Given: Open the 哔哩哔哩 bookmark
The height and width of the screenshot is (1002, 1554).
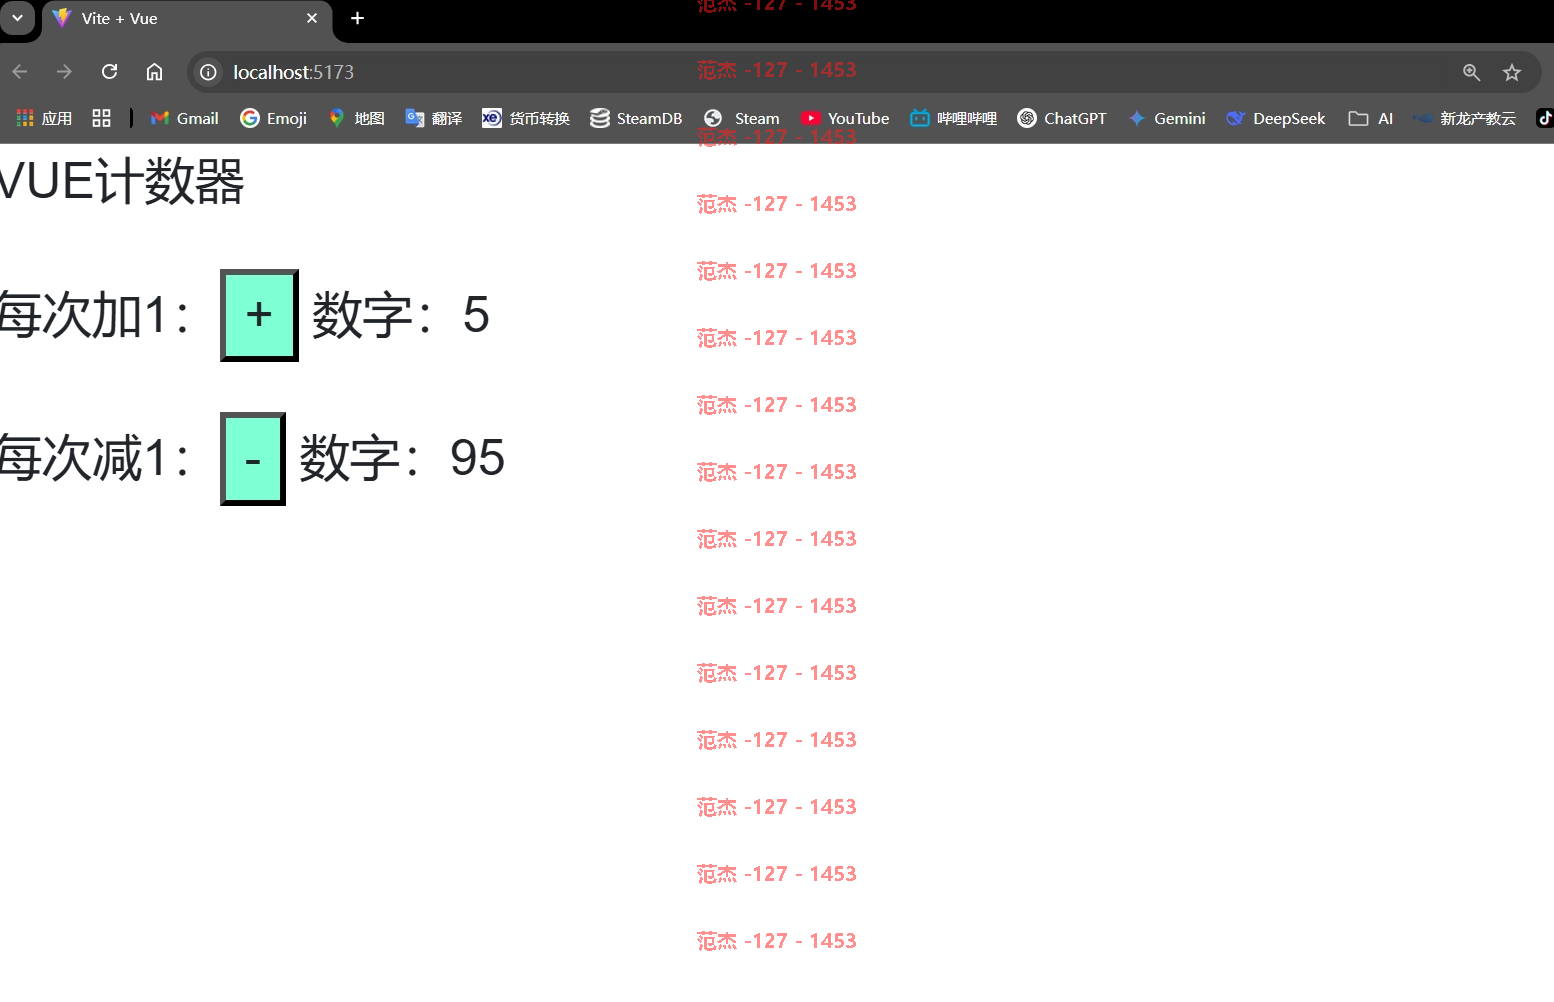Looking at the screenshot, I should [953, 118].
